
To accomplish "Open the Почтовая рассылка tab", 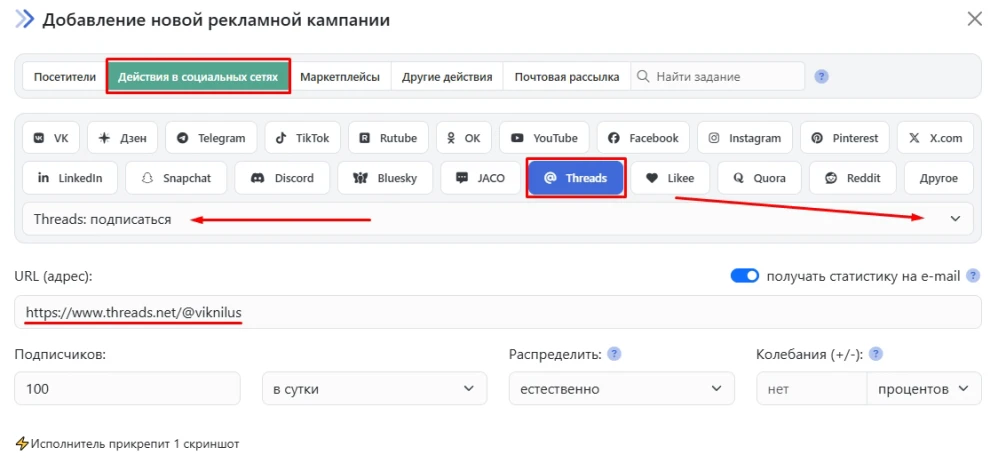I will pos(566,76).
